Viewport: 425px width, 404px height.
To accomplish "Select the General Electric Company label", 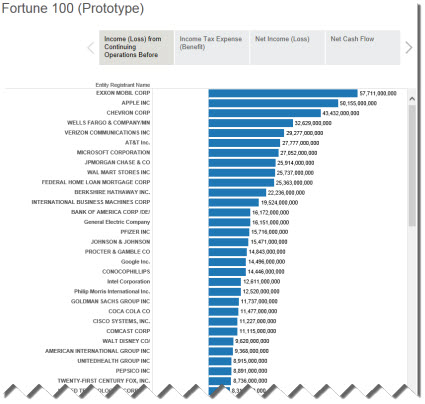I will (117, 222).
